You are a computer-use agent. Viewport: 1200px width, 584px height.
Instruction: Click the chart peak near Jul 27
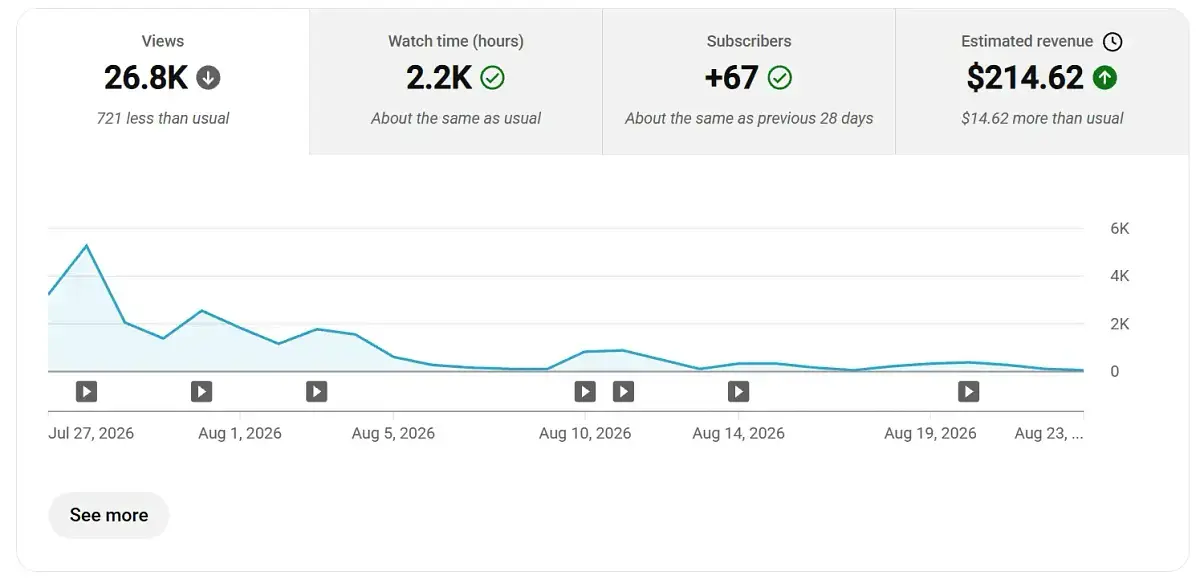87,245
